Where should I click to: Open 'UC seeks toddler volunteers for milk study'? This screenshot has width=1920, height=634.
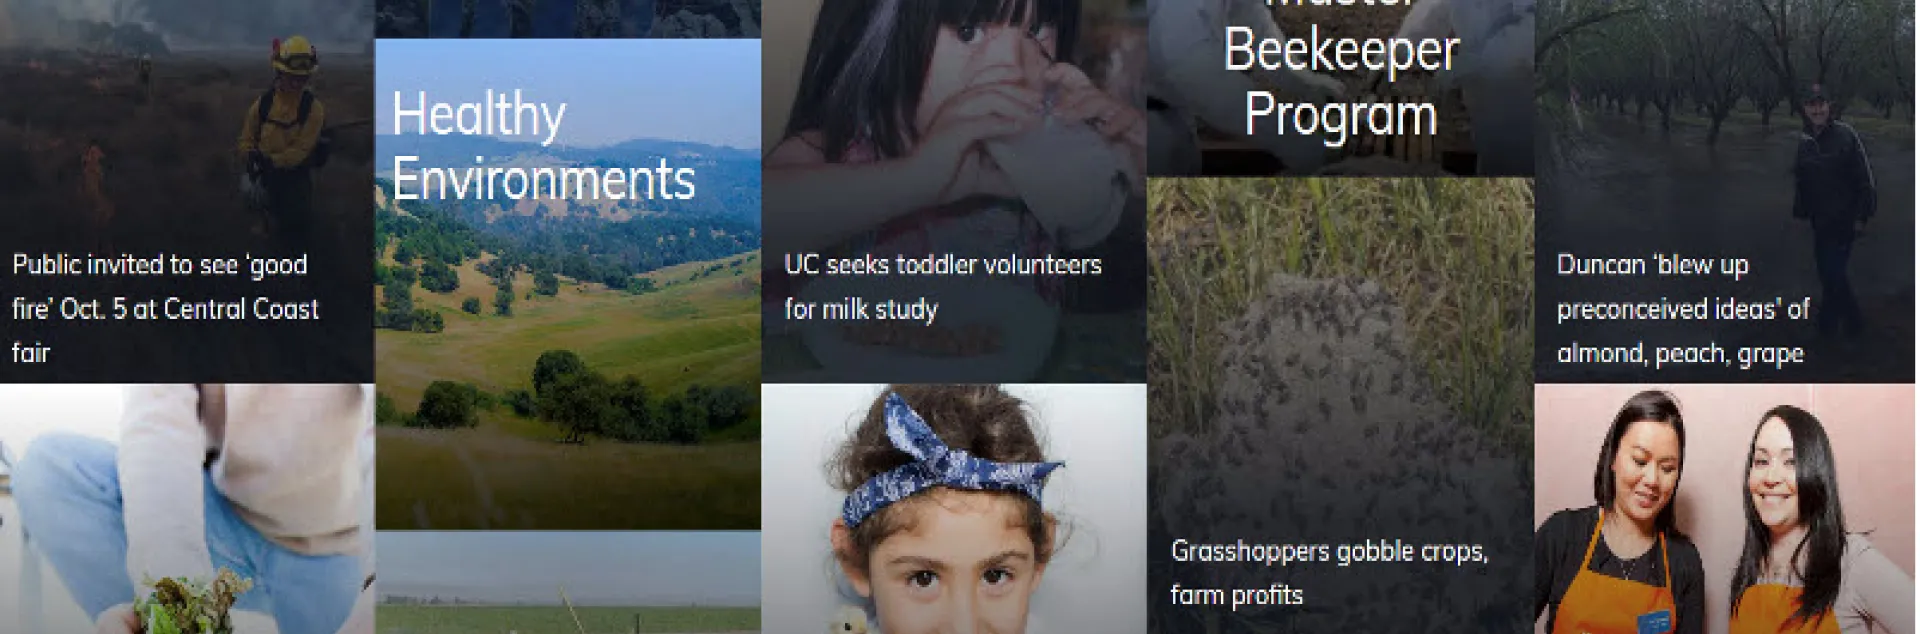point(942,287)
